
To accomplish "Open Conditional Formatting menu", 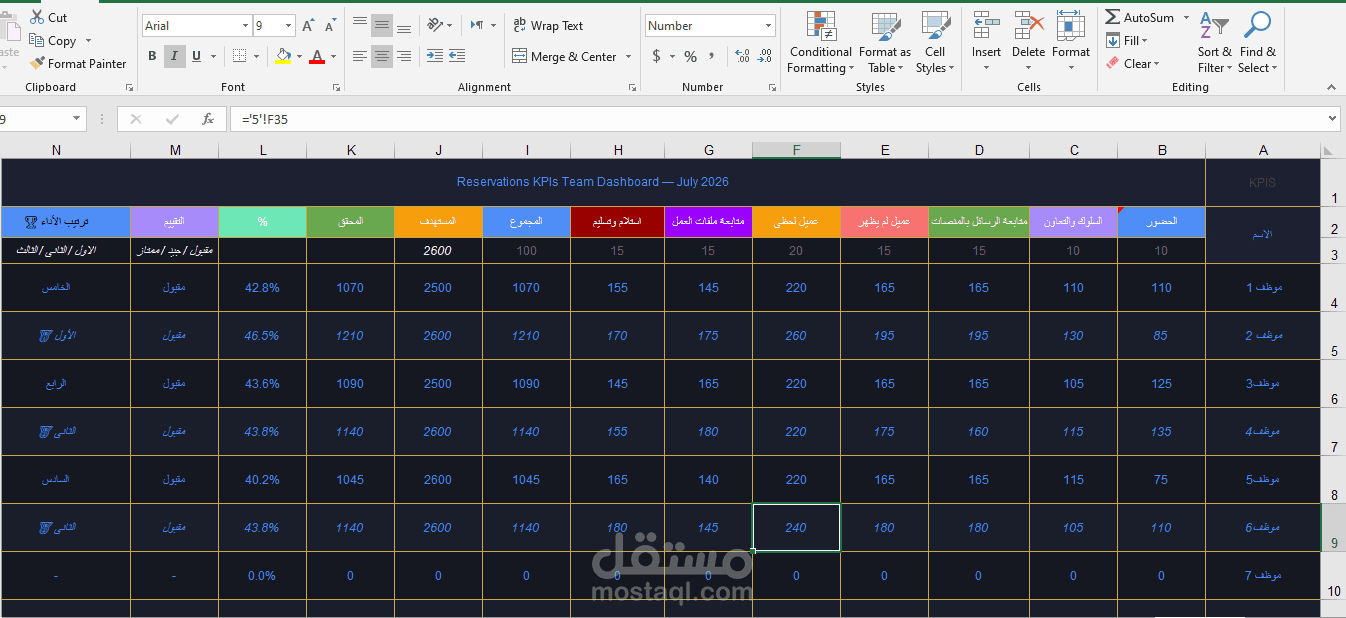I will [x=820, y=43].
